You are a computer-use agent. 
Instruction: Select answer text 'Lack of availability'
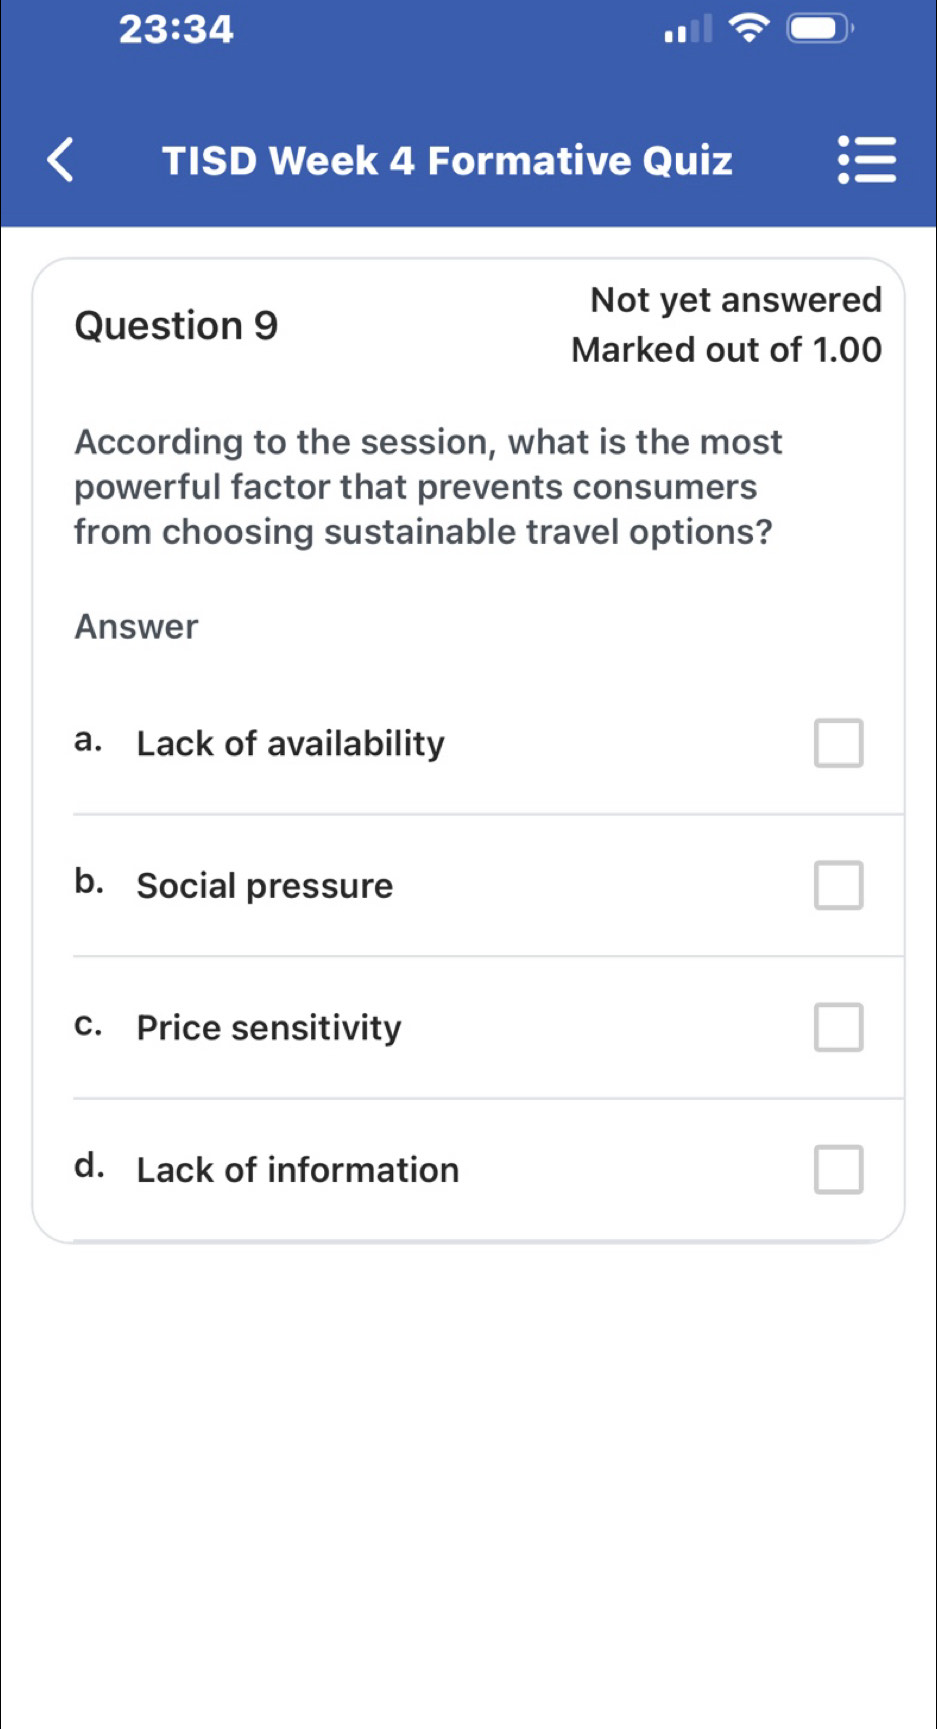(290, 743)
